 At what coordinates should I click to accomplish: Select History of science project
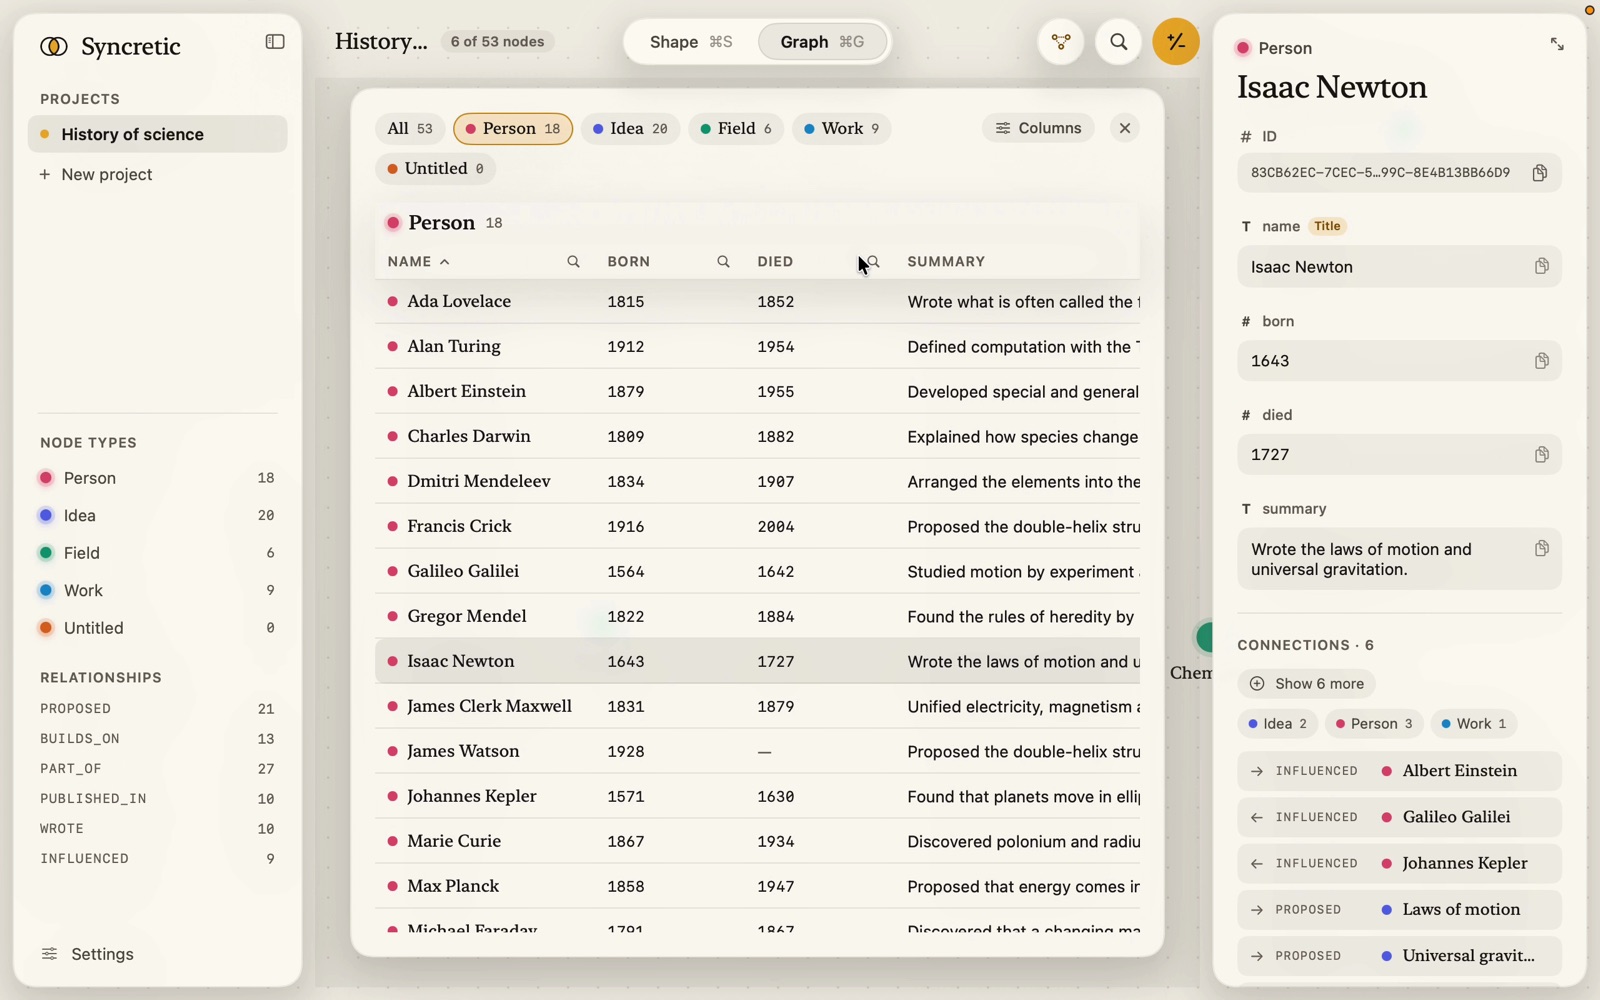pyautogui.click(x=158, y=134)
